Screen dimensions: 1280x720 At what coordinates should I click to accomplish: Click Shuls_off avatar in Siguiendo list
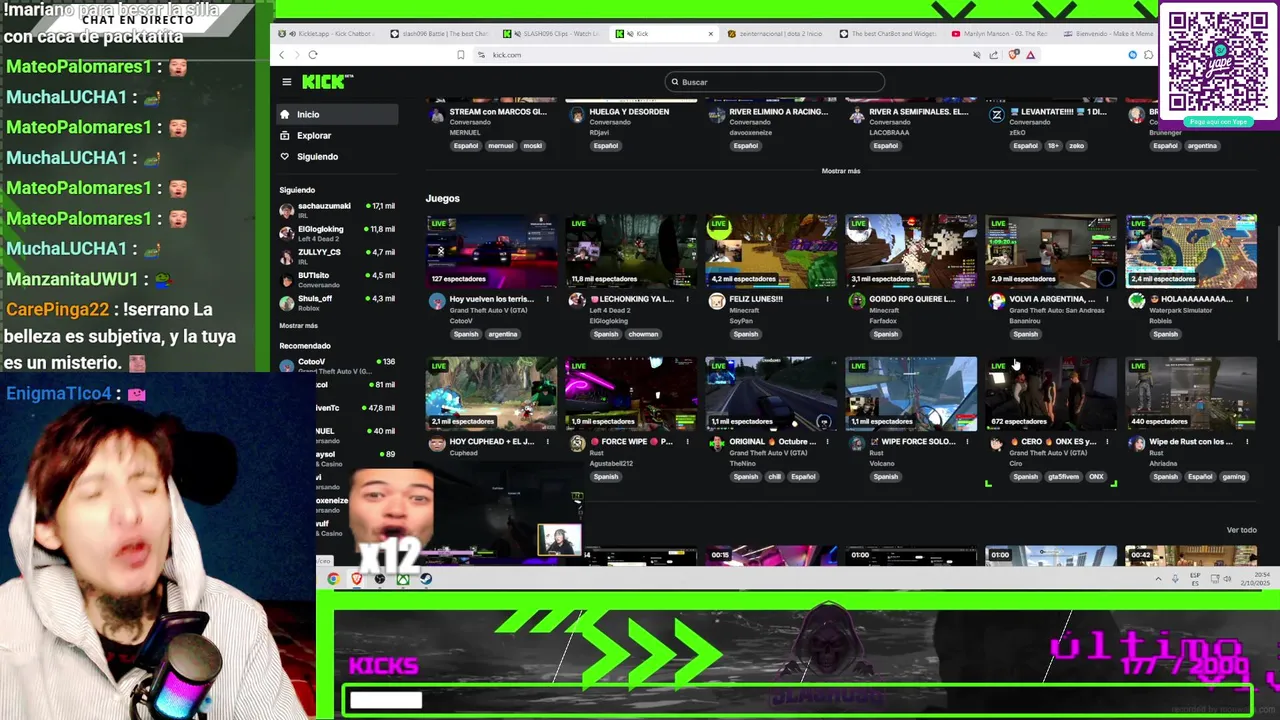pyautogui.click(x=287, y=302)
